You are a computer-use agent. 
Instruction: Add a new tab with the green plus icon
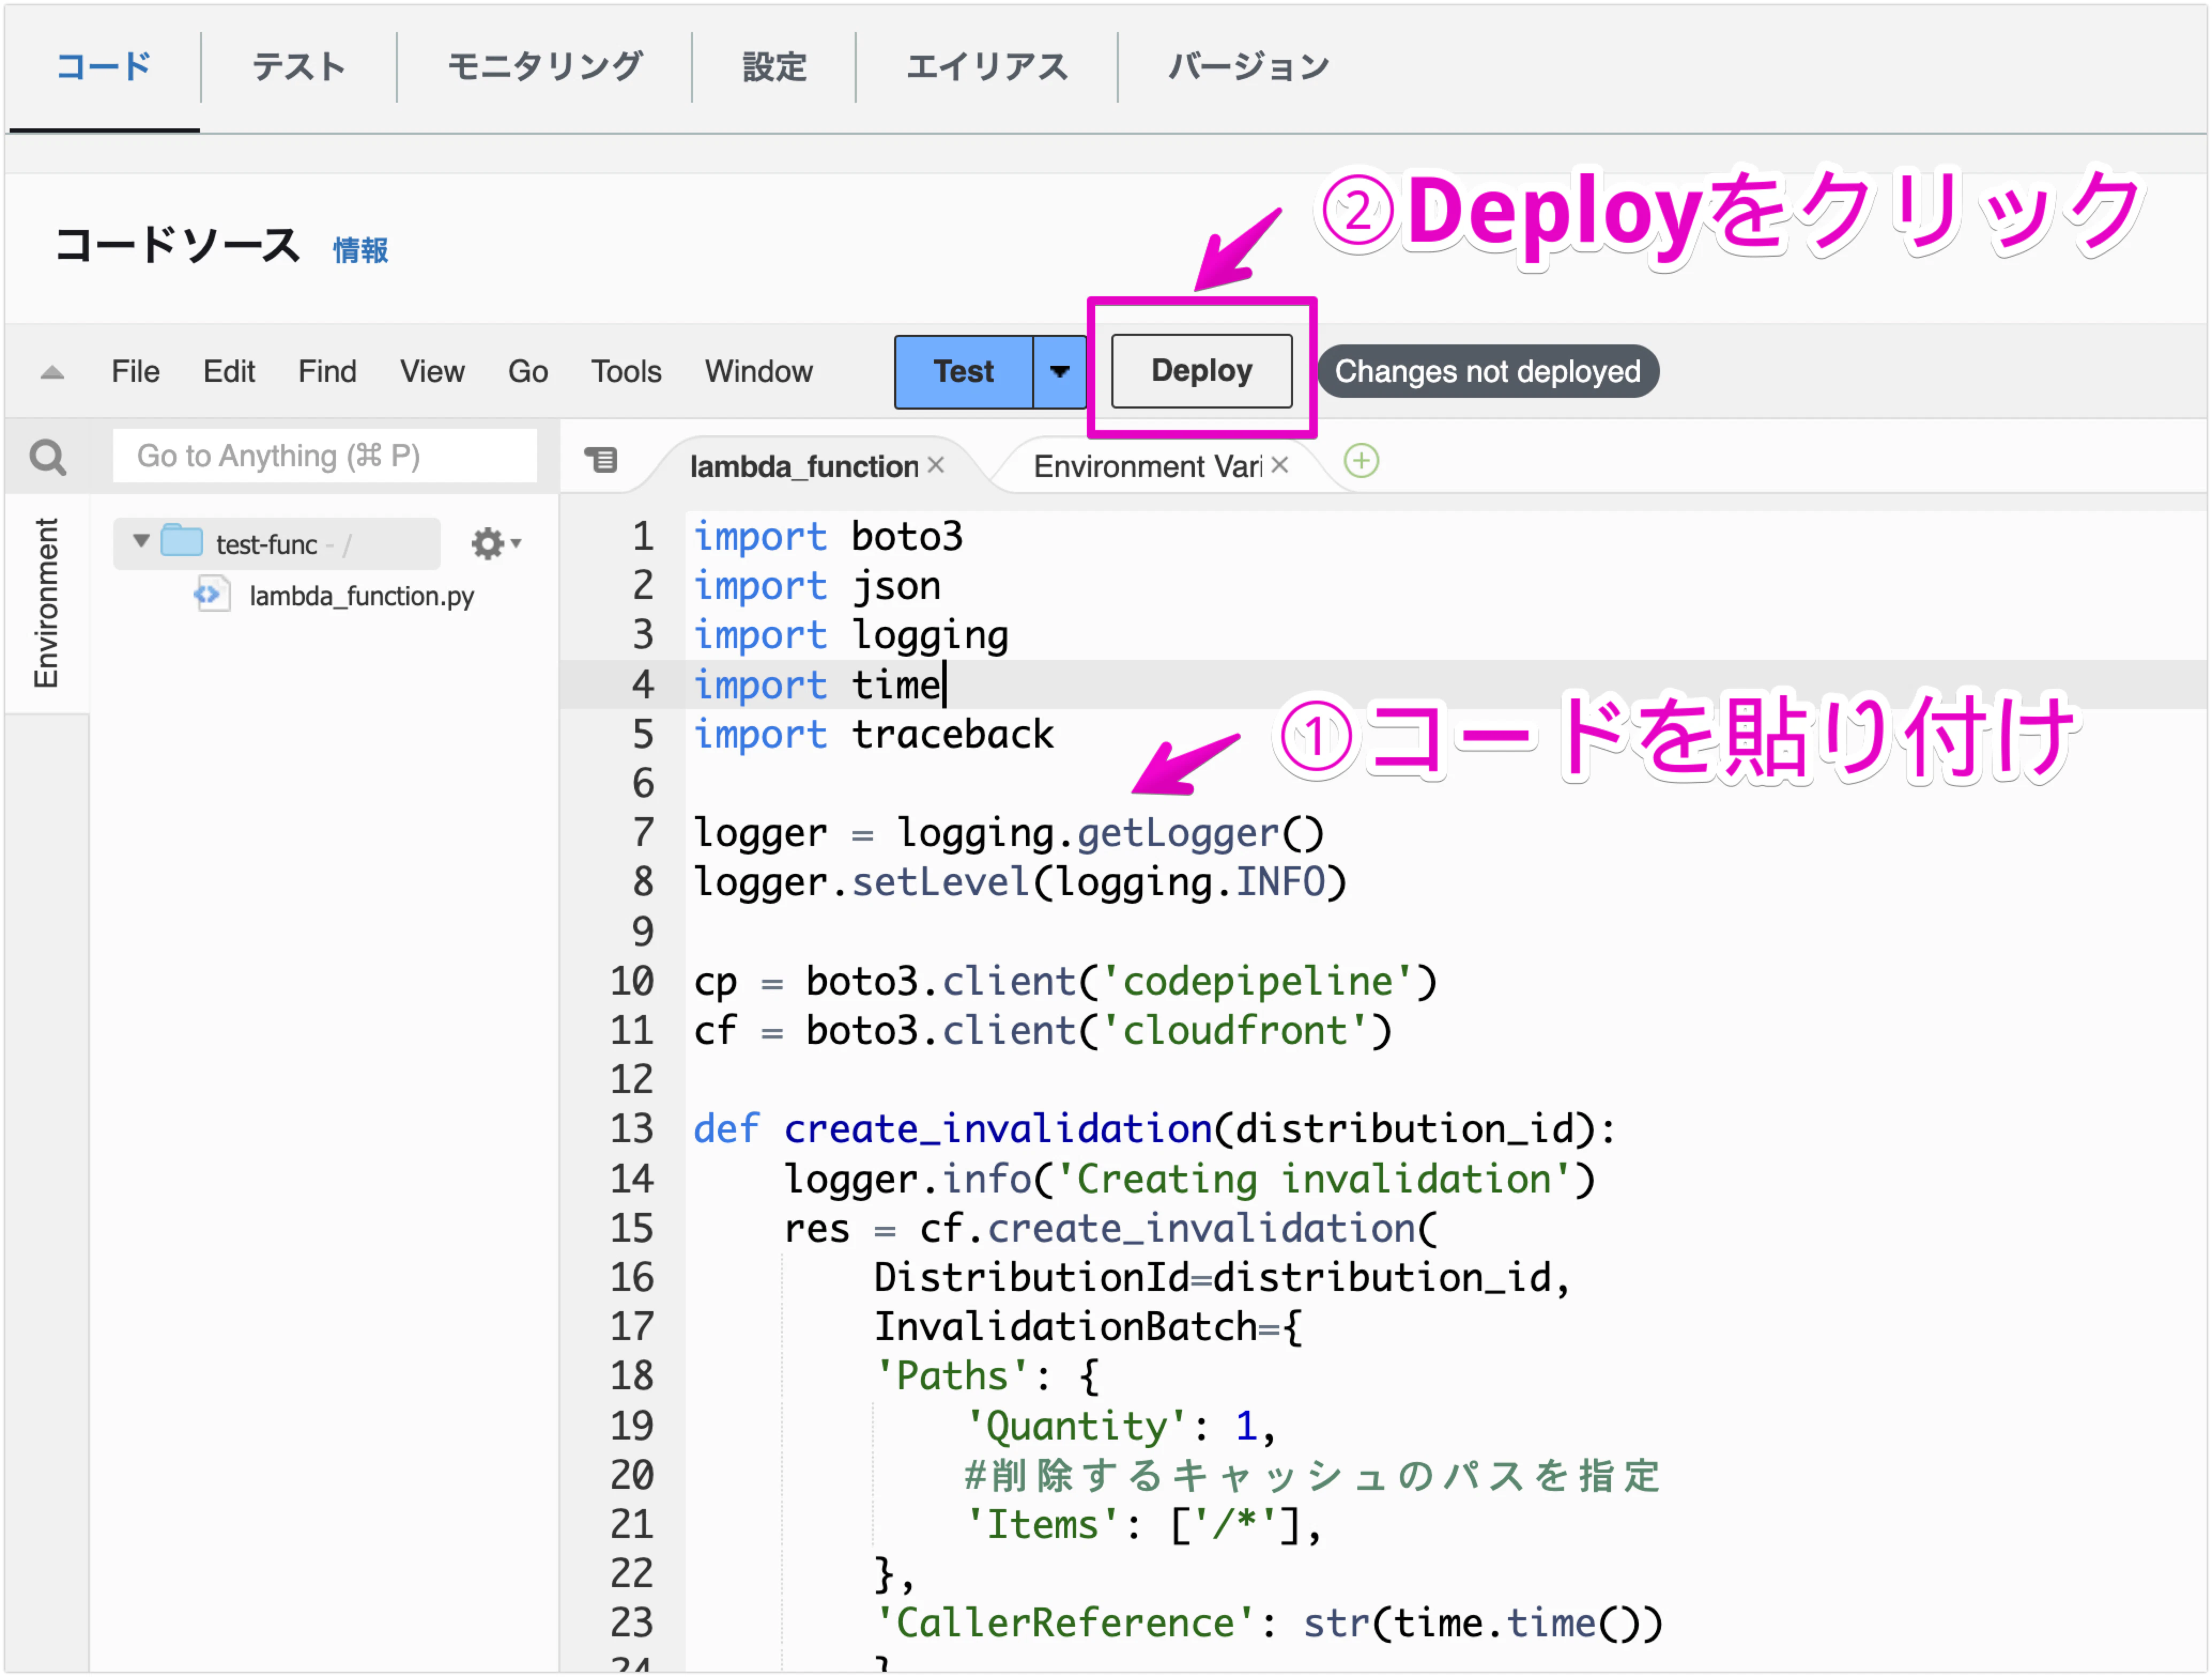(1361, 461)
